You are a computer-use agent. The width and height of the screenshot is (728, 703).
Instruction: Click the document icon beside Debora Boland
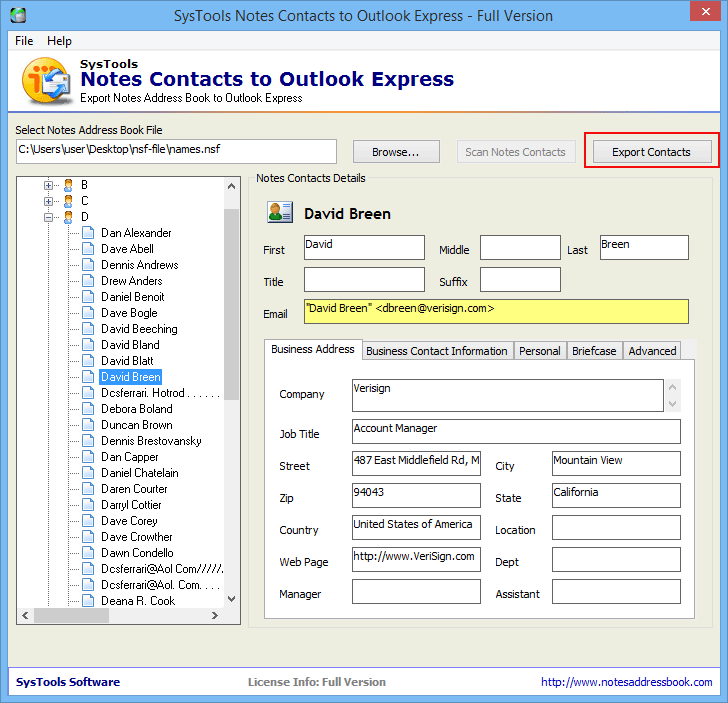[88, 409]
